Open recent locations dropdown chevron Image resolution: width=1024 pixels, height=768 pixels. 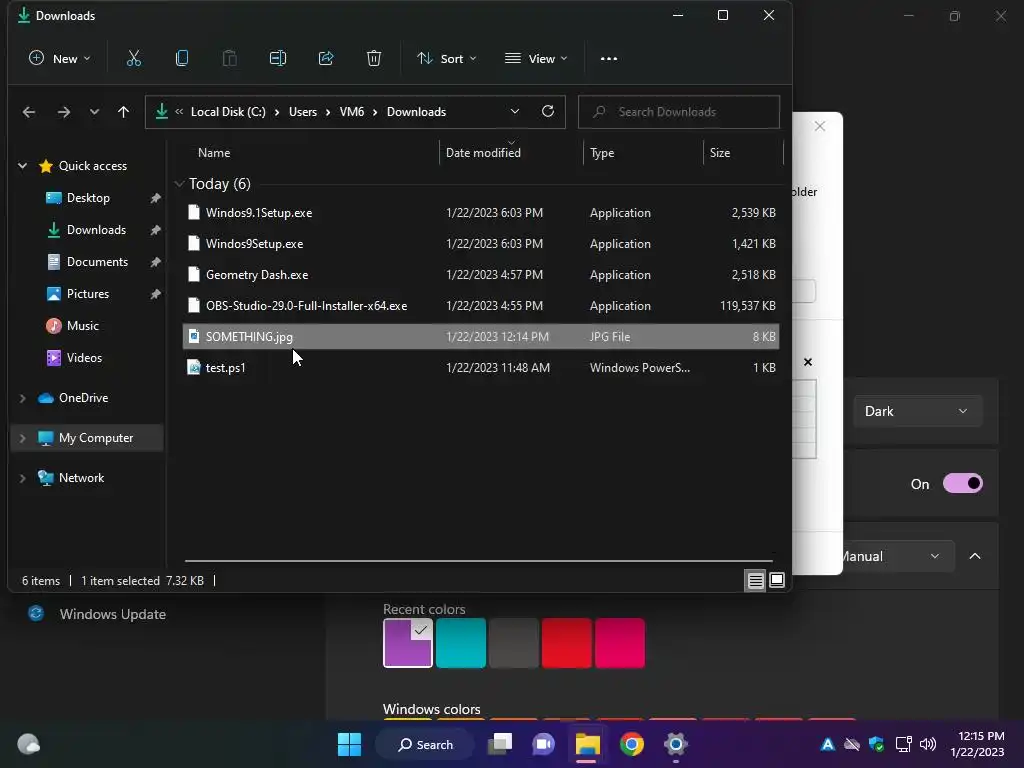coord(95,112)
